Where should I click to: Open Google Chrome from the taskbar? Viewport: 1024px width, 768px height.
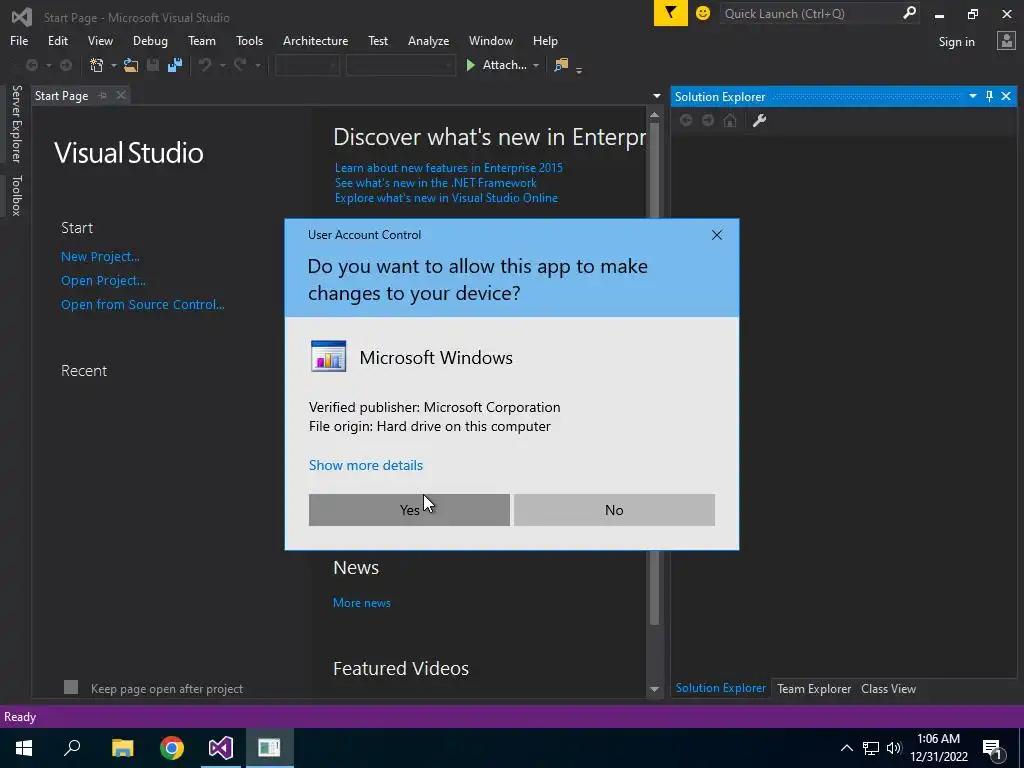click(x=172, y=748)
